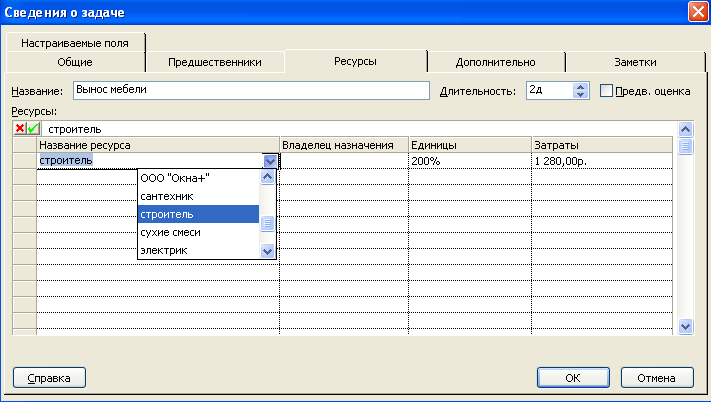This screenshot has width=711, height=402.
Task: Close the Сведения о задаче dialog
Action: point(698,12)
